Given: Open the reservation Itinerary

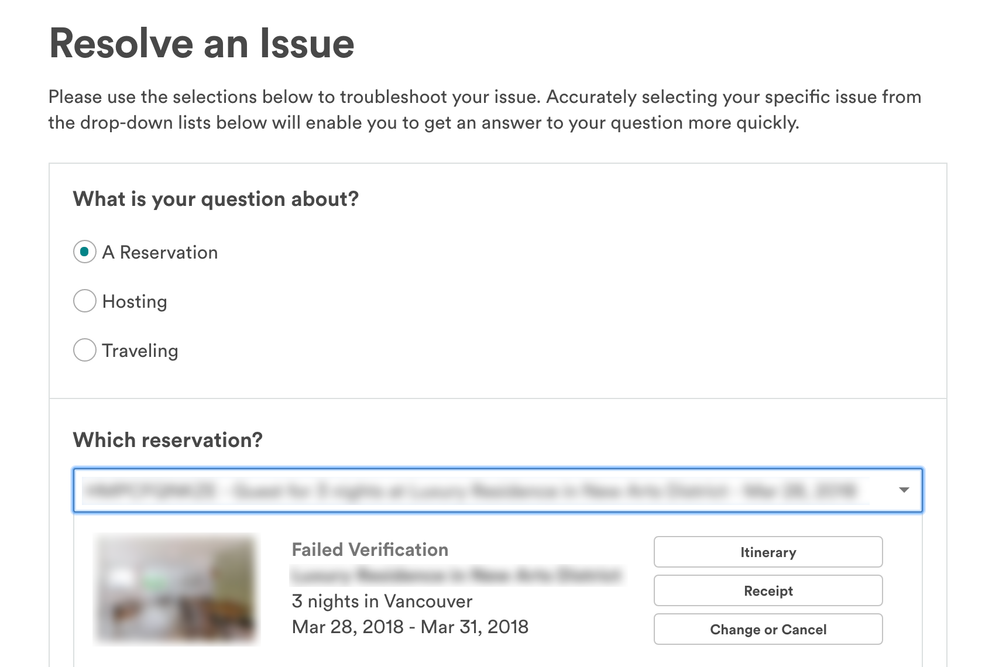Looking at the screenshot, I should pyautogui.click(x=768, y=552).
